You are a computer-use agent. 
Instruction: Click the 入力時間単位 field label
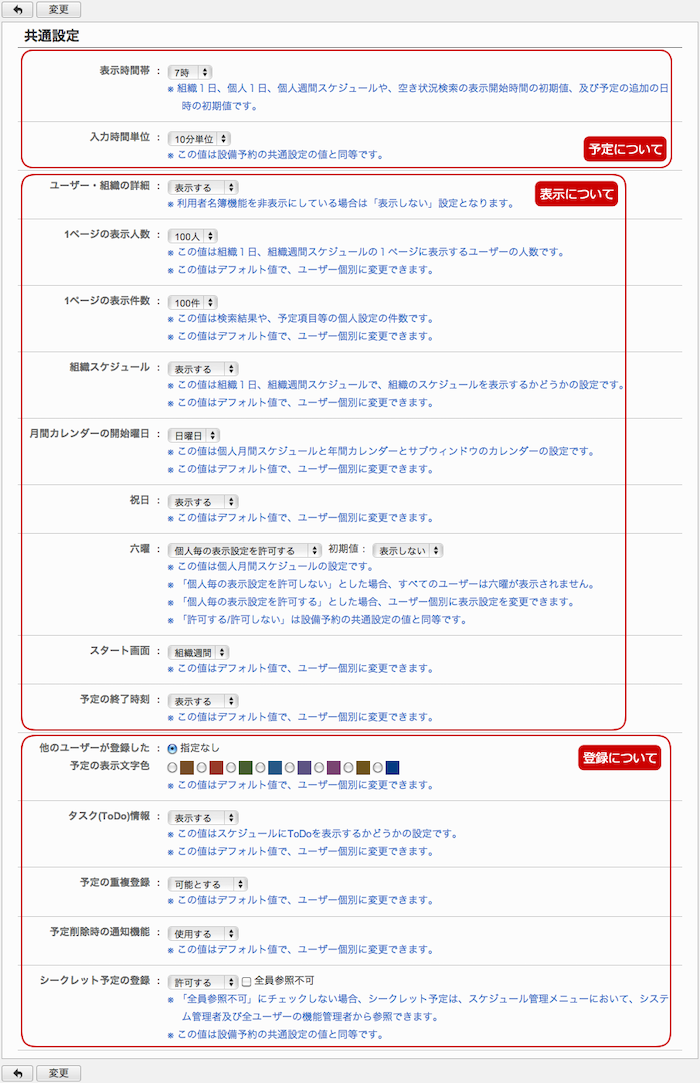point(120,137)
